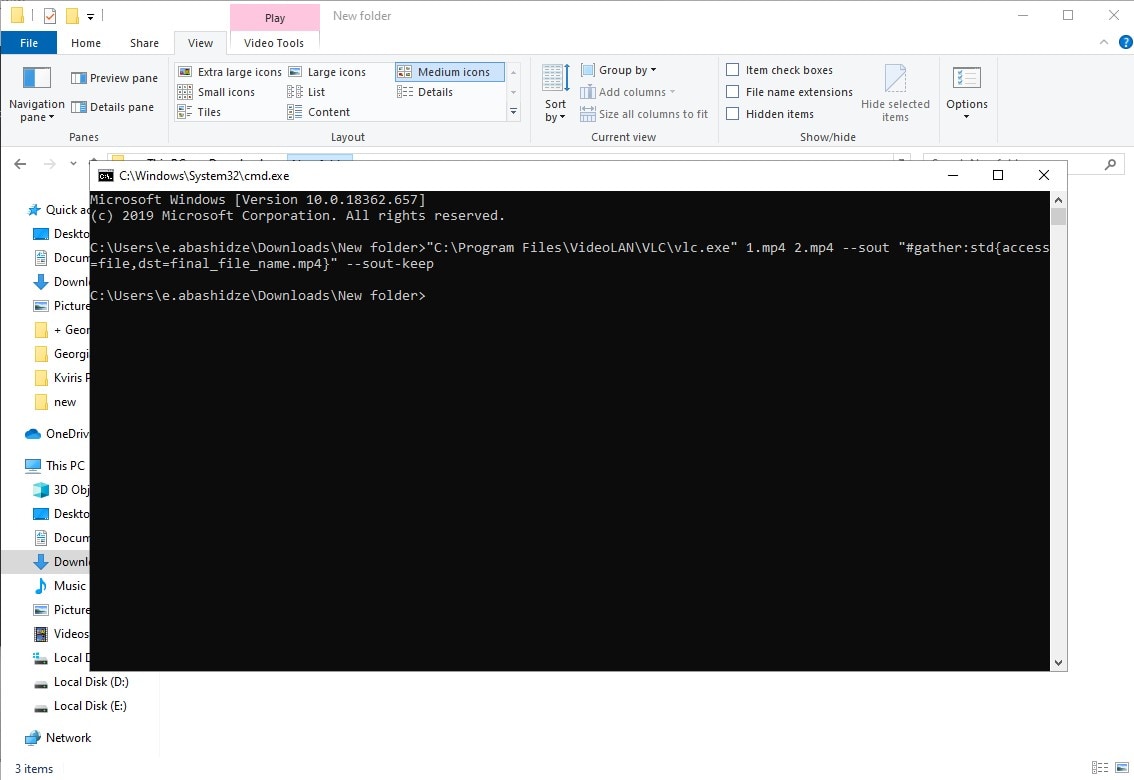The width and height of the screenshot is (1134, 780).
Task: Open the File menu in Explorer
Action: click(x=29, y=43)
